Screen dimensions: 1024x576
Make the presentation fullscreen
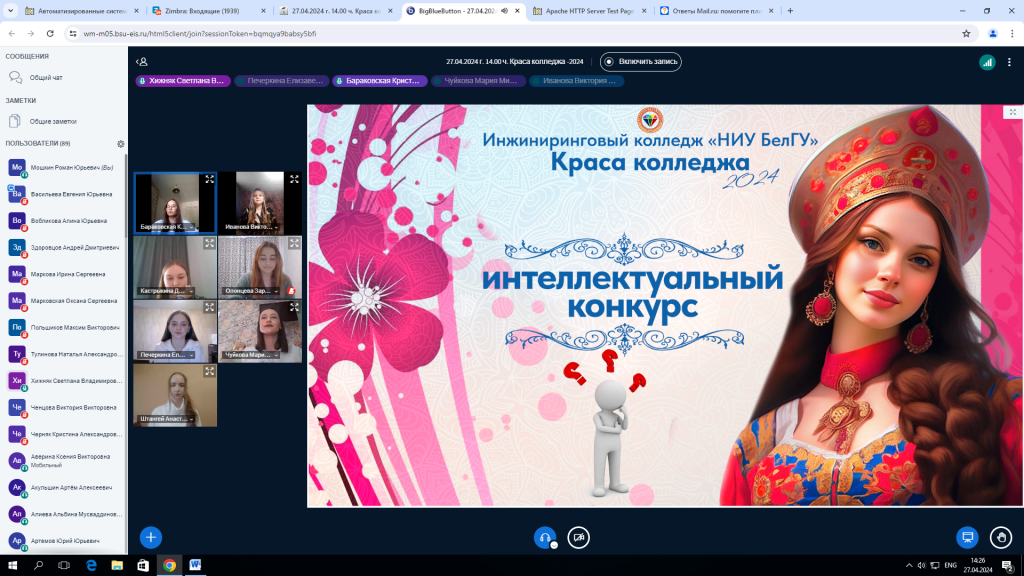[x=1013, y=112]
